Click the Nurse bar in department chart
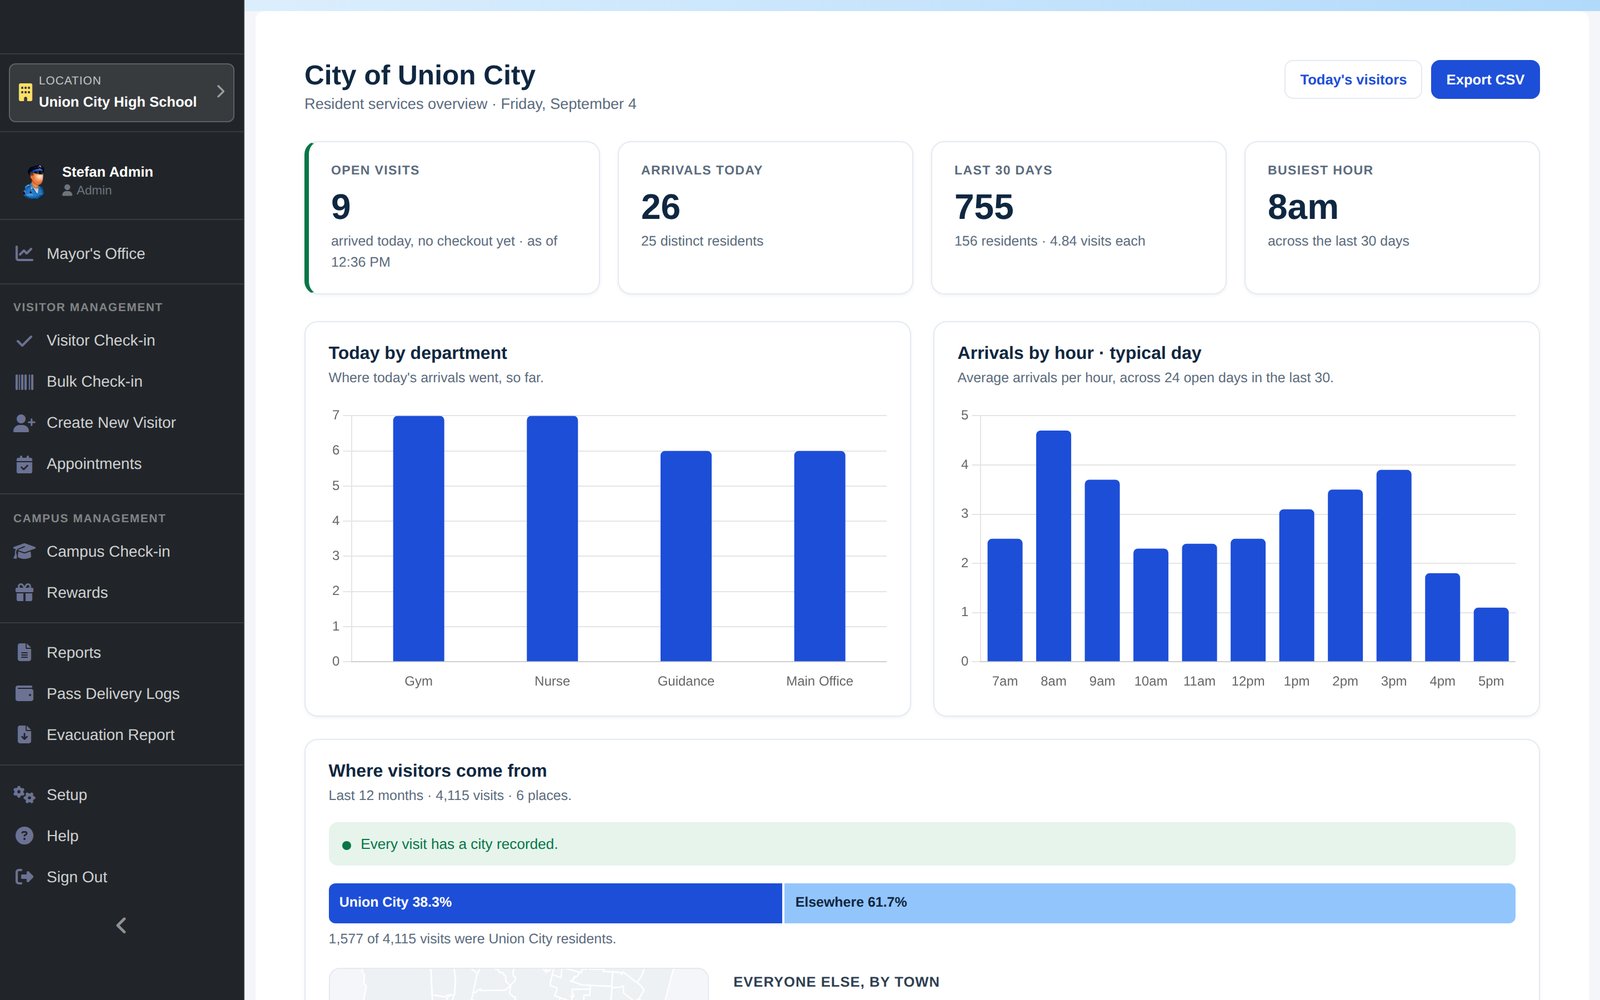This screenshot has height=1000, width=1600. 552,539
